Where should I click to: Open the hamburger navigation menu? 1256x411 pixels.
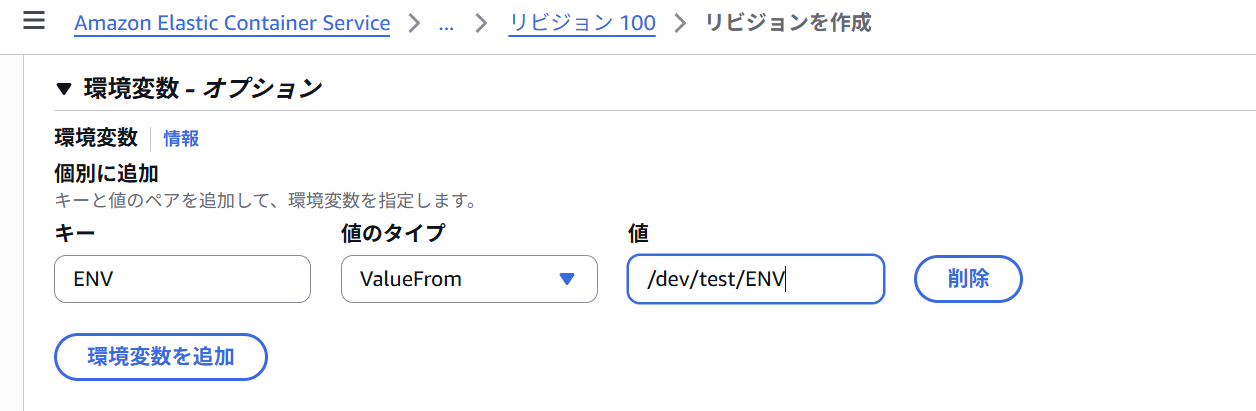[x=34, y=21]
